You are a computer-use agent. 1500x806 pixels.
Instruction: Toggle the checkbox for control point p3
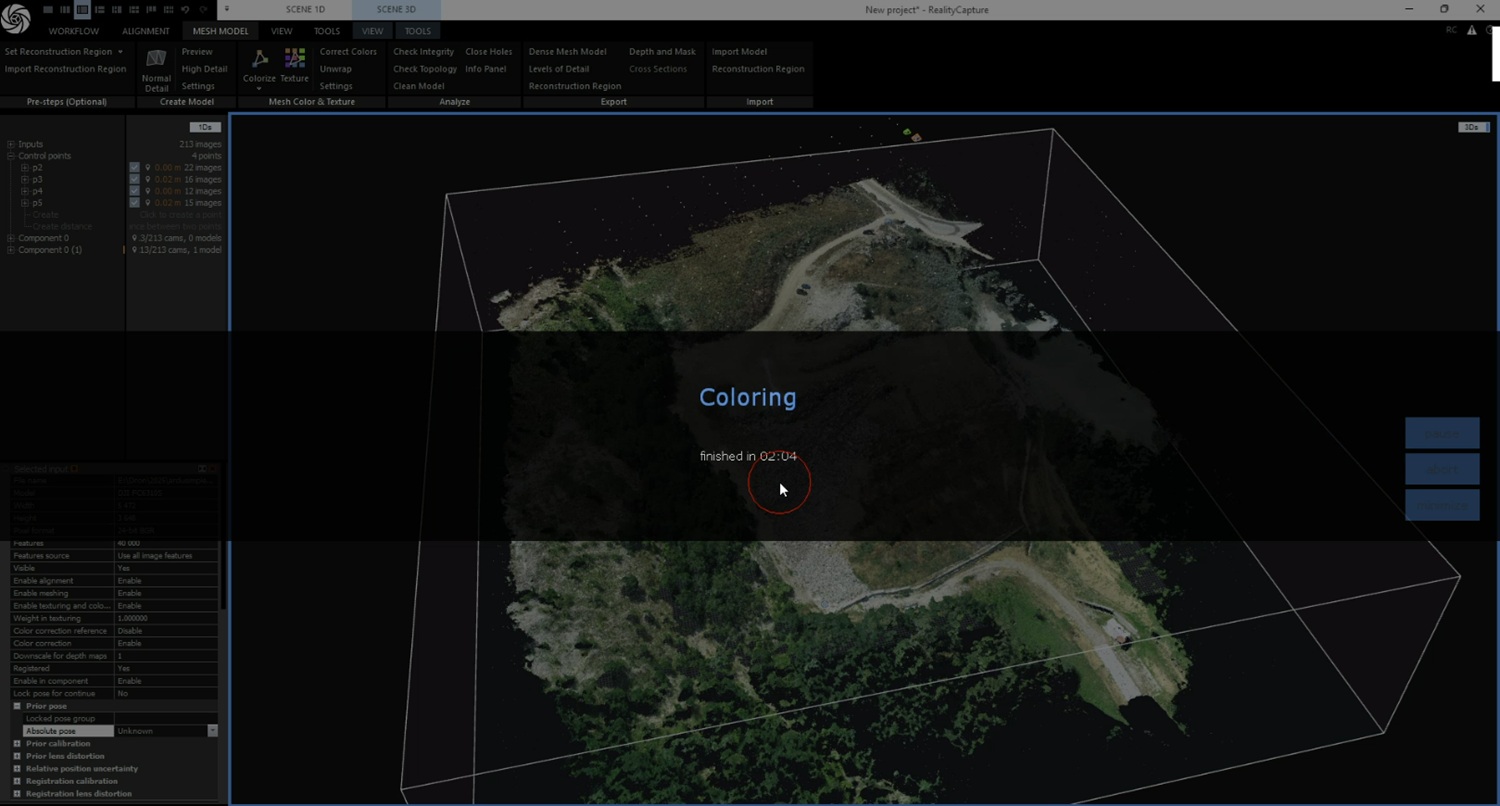click(x=134, y=180)
